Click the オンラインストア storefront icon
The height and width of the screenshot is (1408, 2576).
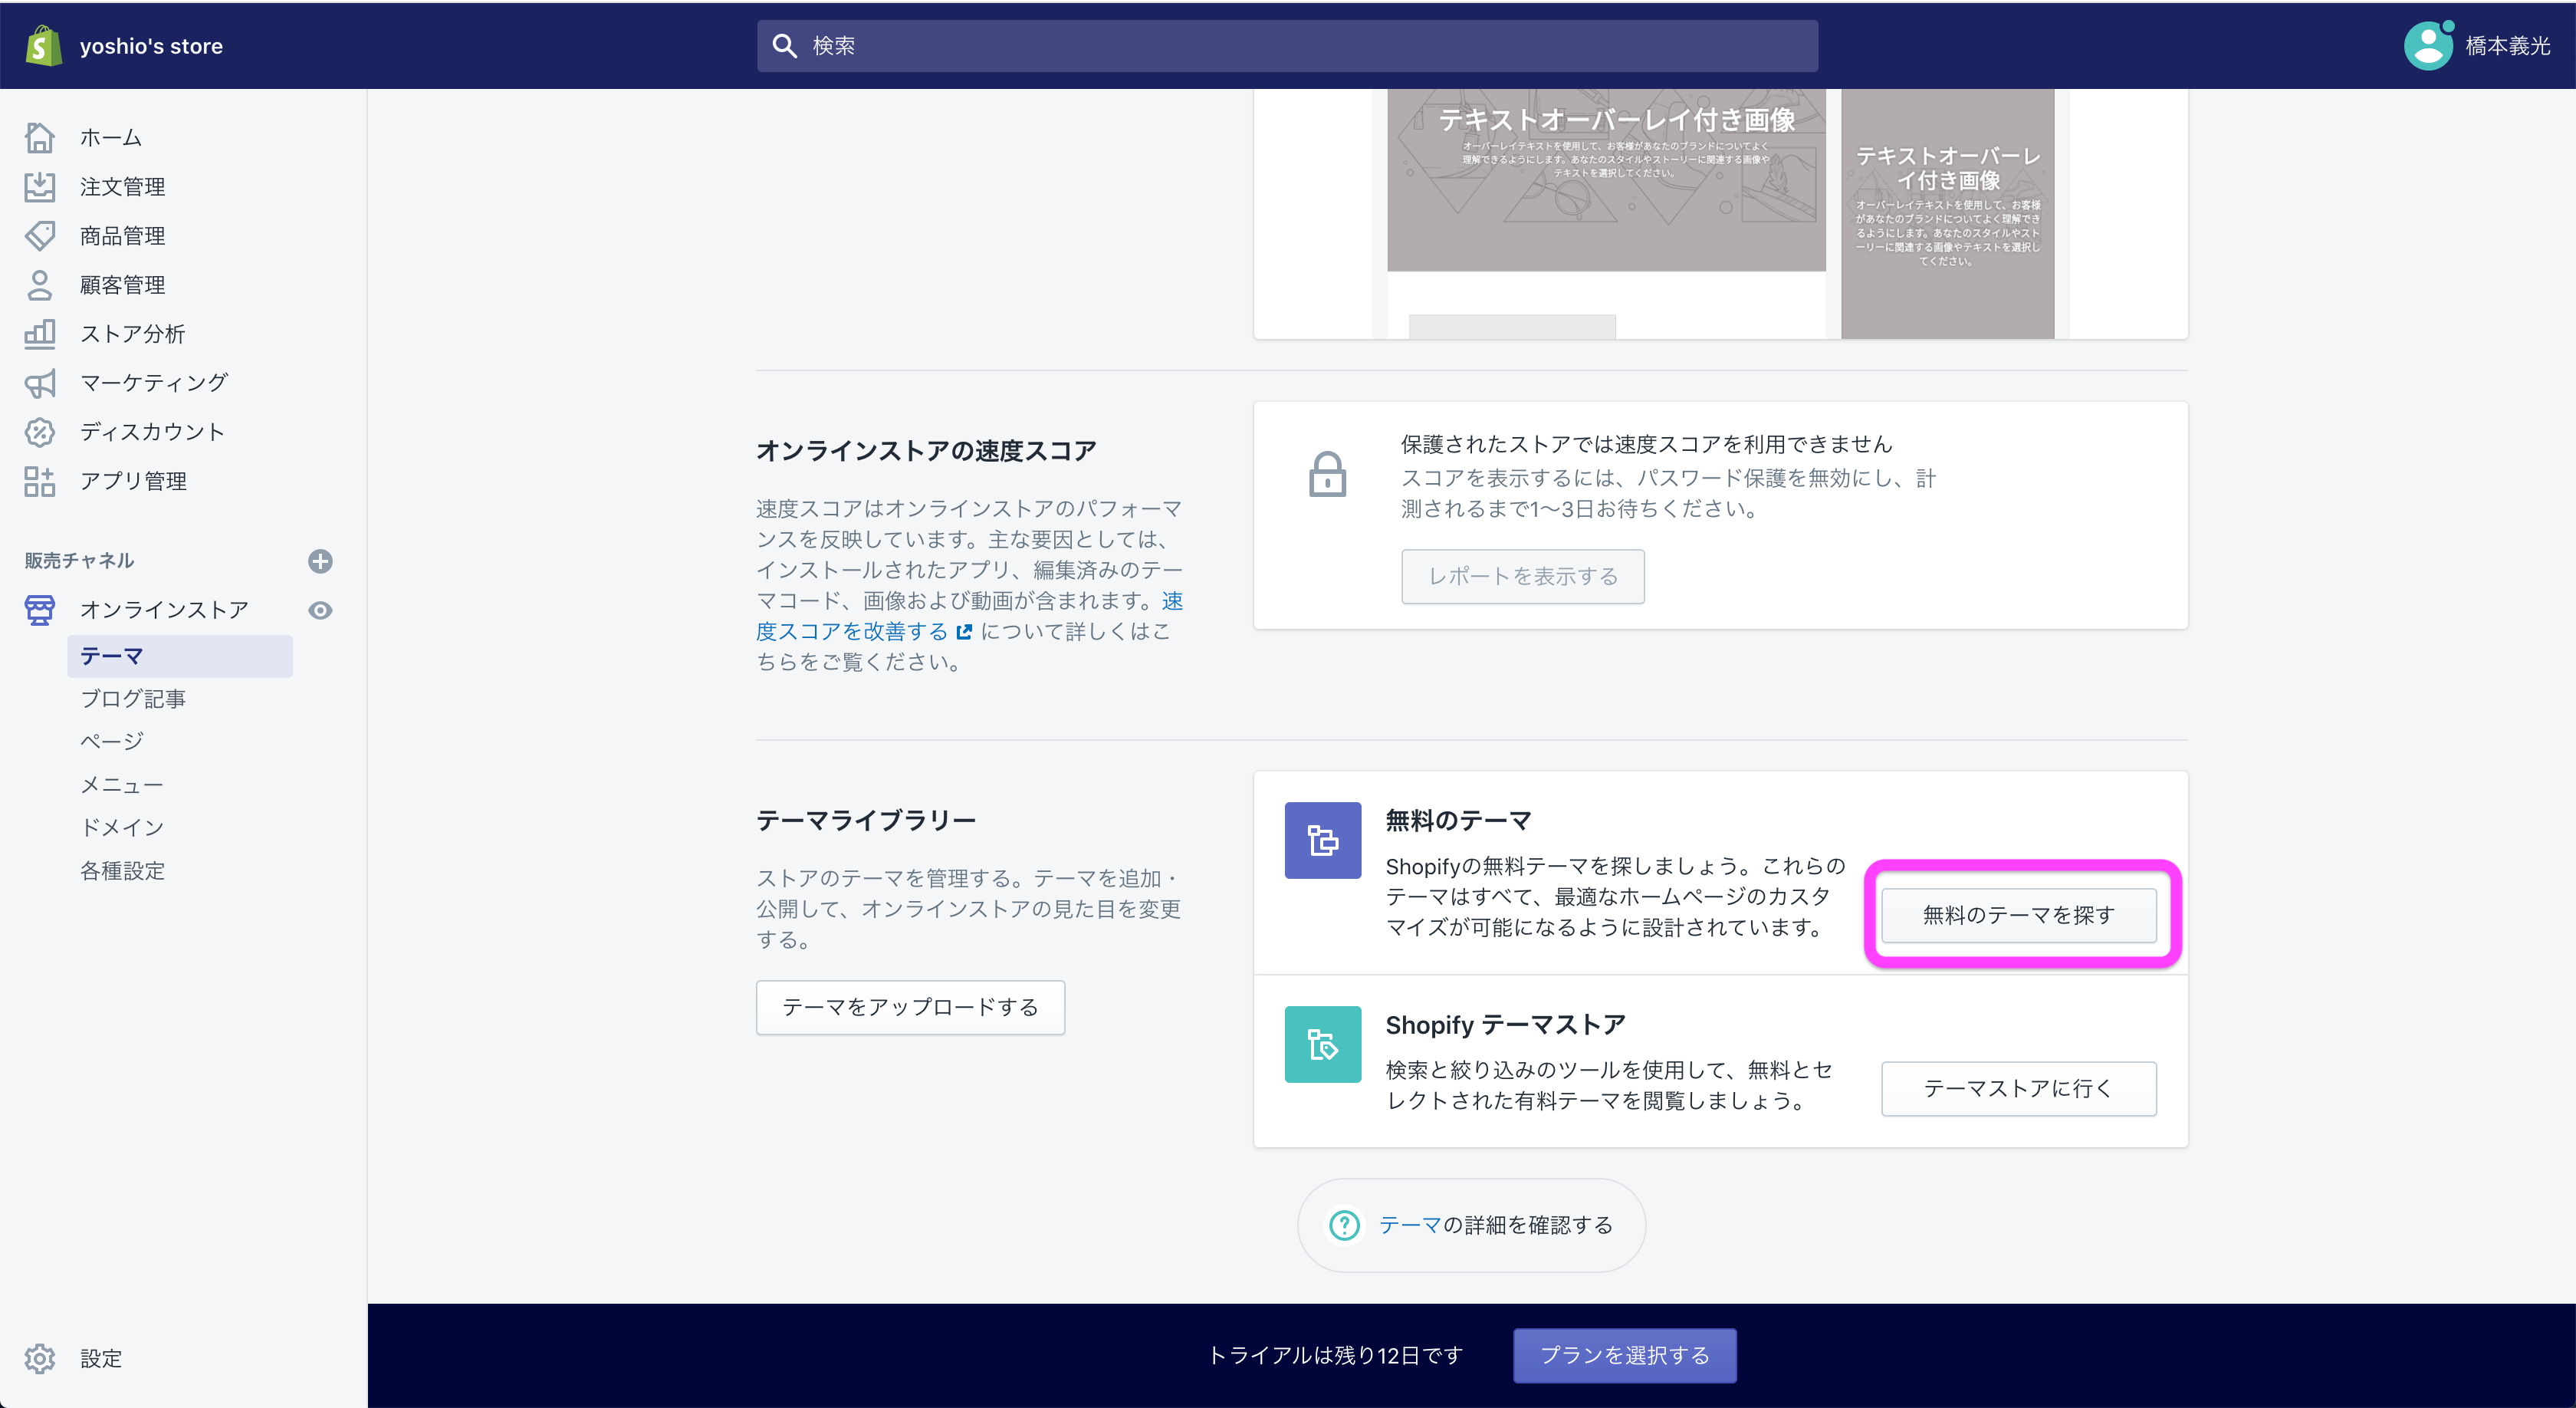click(40, 609)
